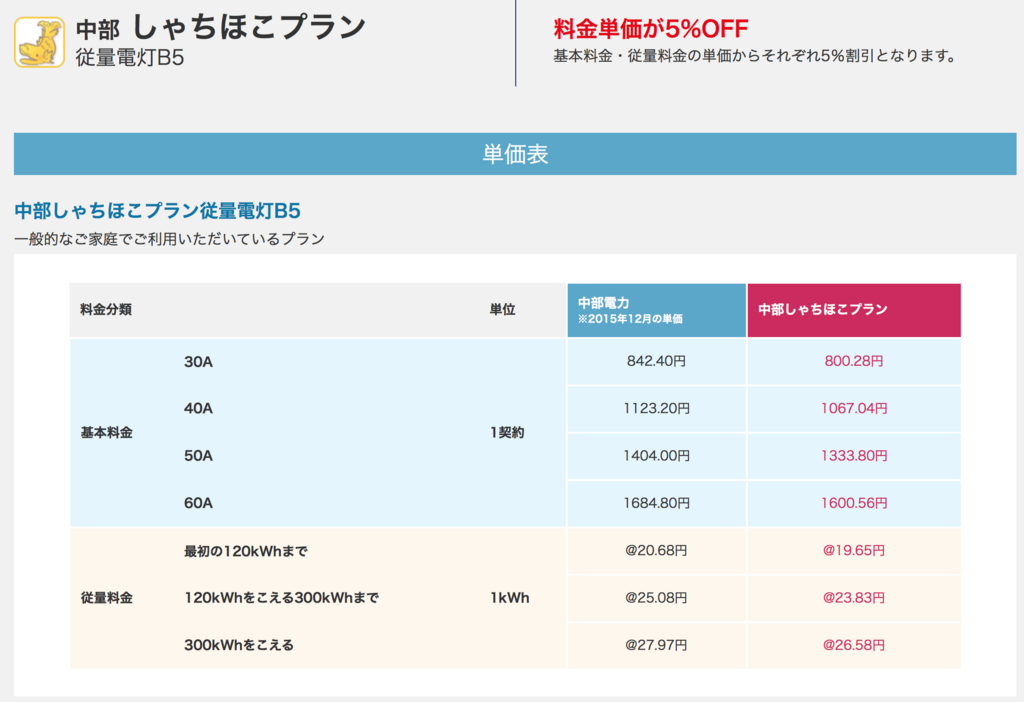
Task: Click the 一般的なご家庭でご利用 description line
Action: (169, 239)
